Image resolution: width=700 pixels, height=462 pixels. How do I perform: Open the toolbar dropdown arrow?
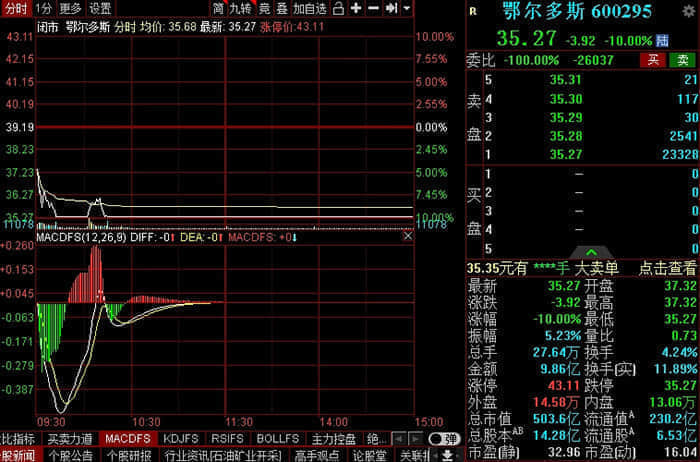pos(407,8)
